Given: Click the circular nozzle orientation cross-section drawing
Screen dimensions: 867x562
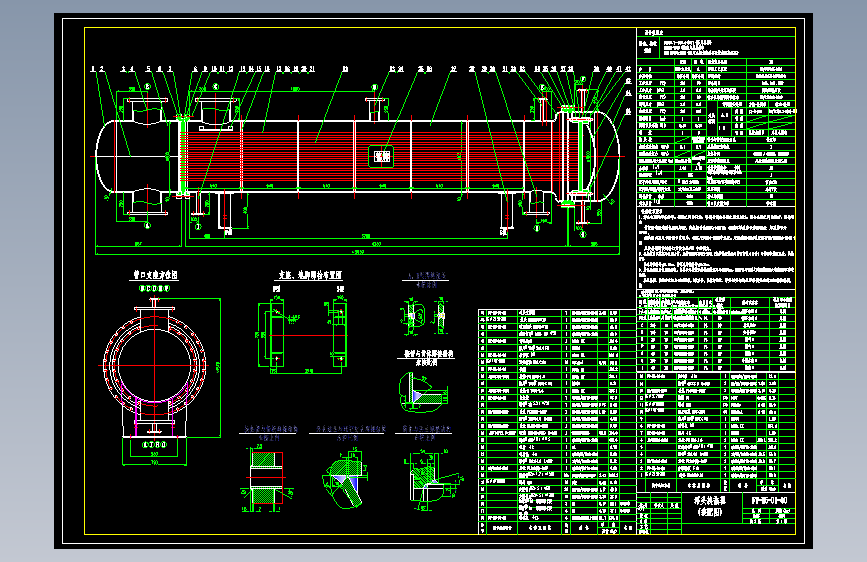Looking at the screenshot, I should 155,366.
